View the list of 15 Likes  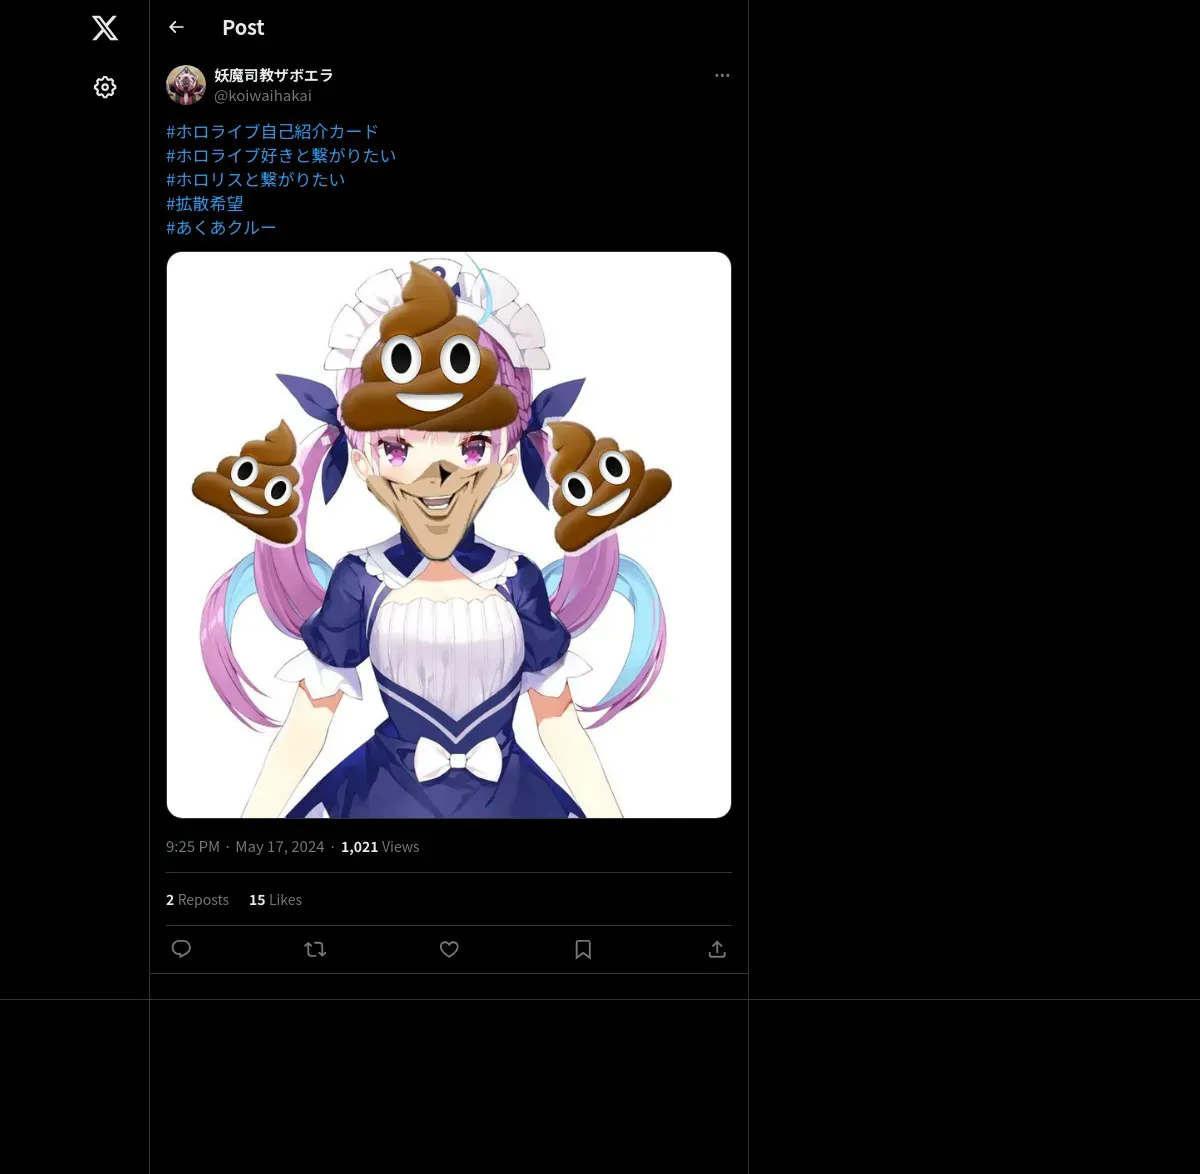(275, 900)
